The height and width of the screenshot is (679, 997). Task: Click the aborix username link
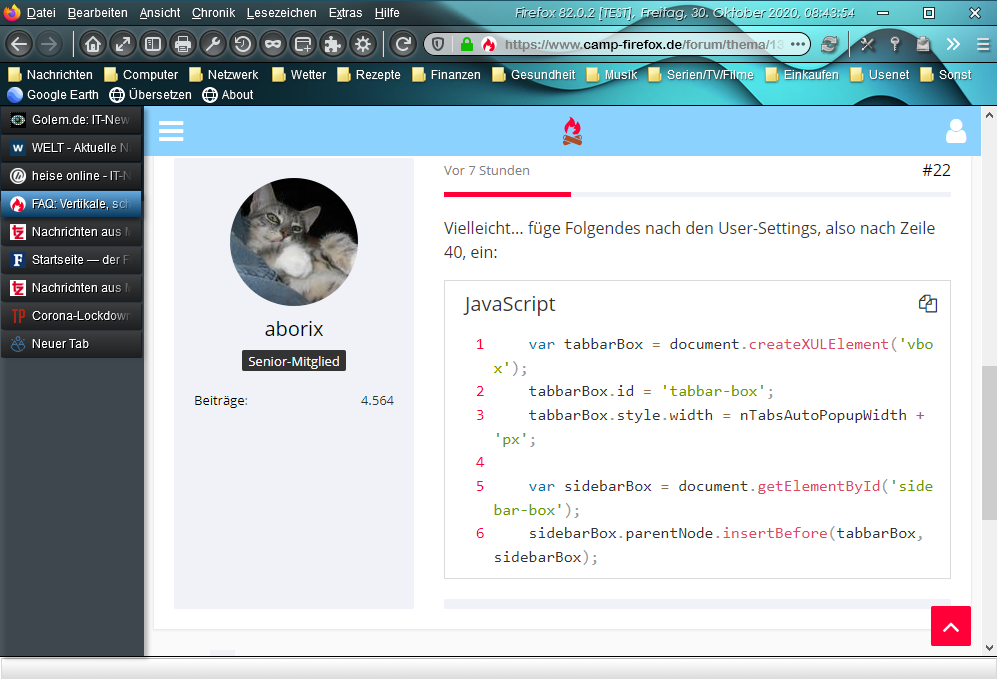(294, 329)
